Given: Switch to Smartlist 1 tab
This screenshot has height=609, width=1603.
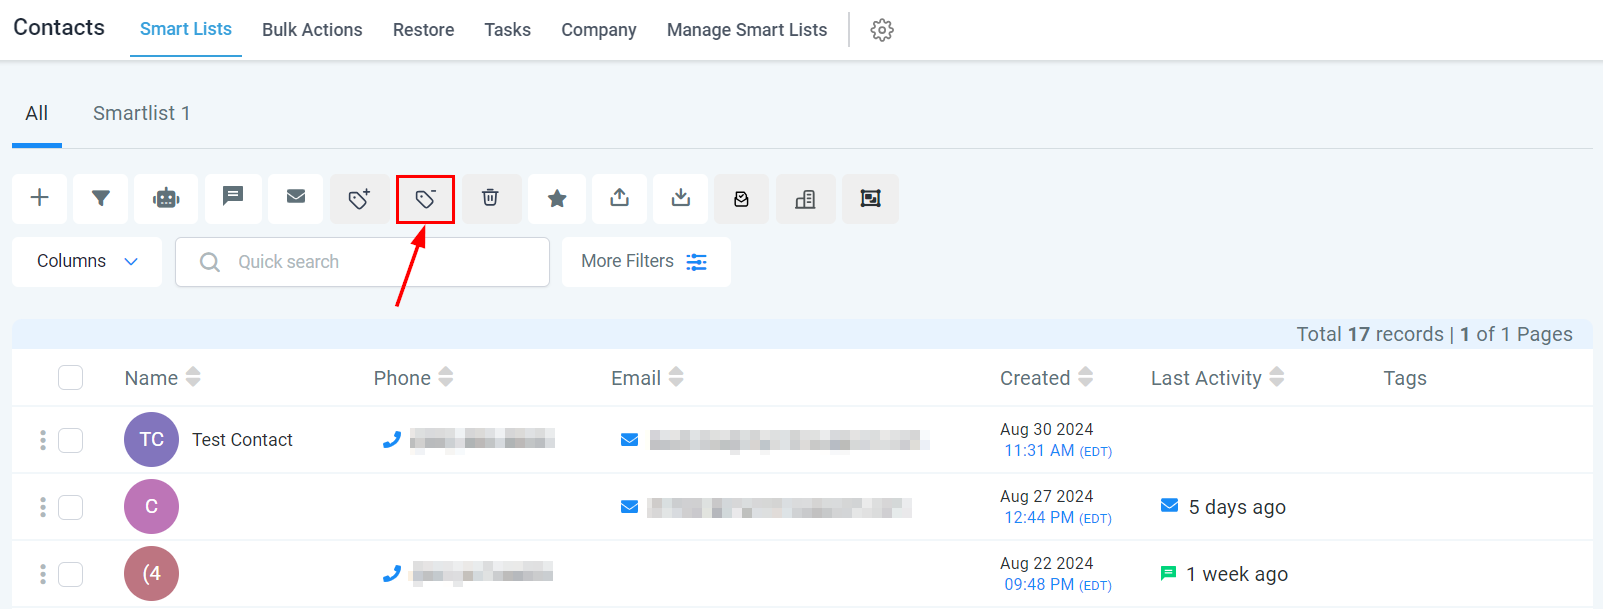Looking at the screenshot, I should pos(141,113).
